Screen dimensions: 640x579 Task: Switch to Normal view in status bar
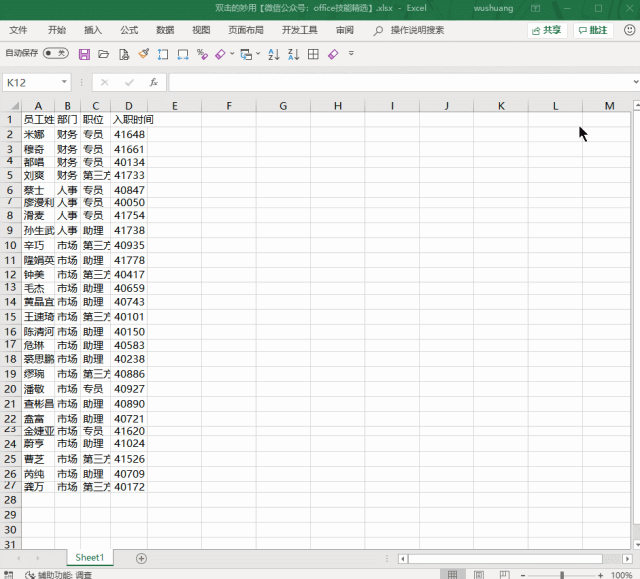click(x=453, y=575)
